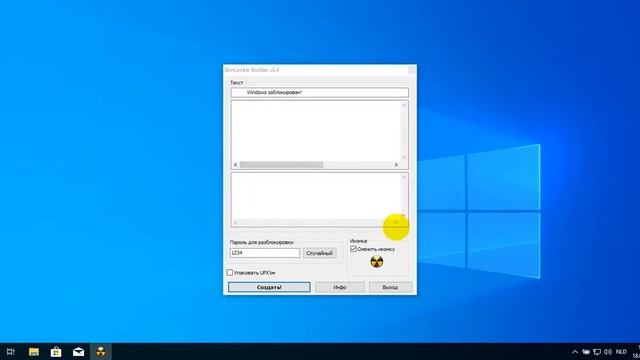Focus the unlock password field with 1234
This screenshot has height=360, width=640.
pos(264,253)
